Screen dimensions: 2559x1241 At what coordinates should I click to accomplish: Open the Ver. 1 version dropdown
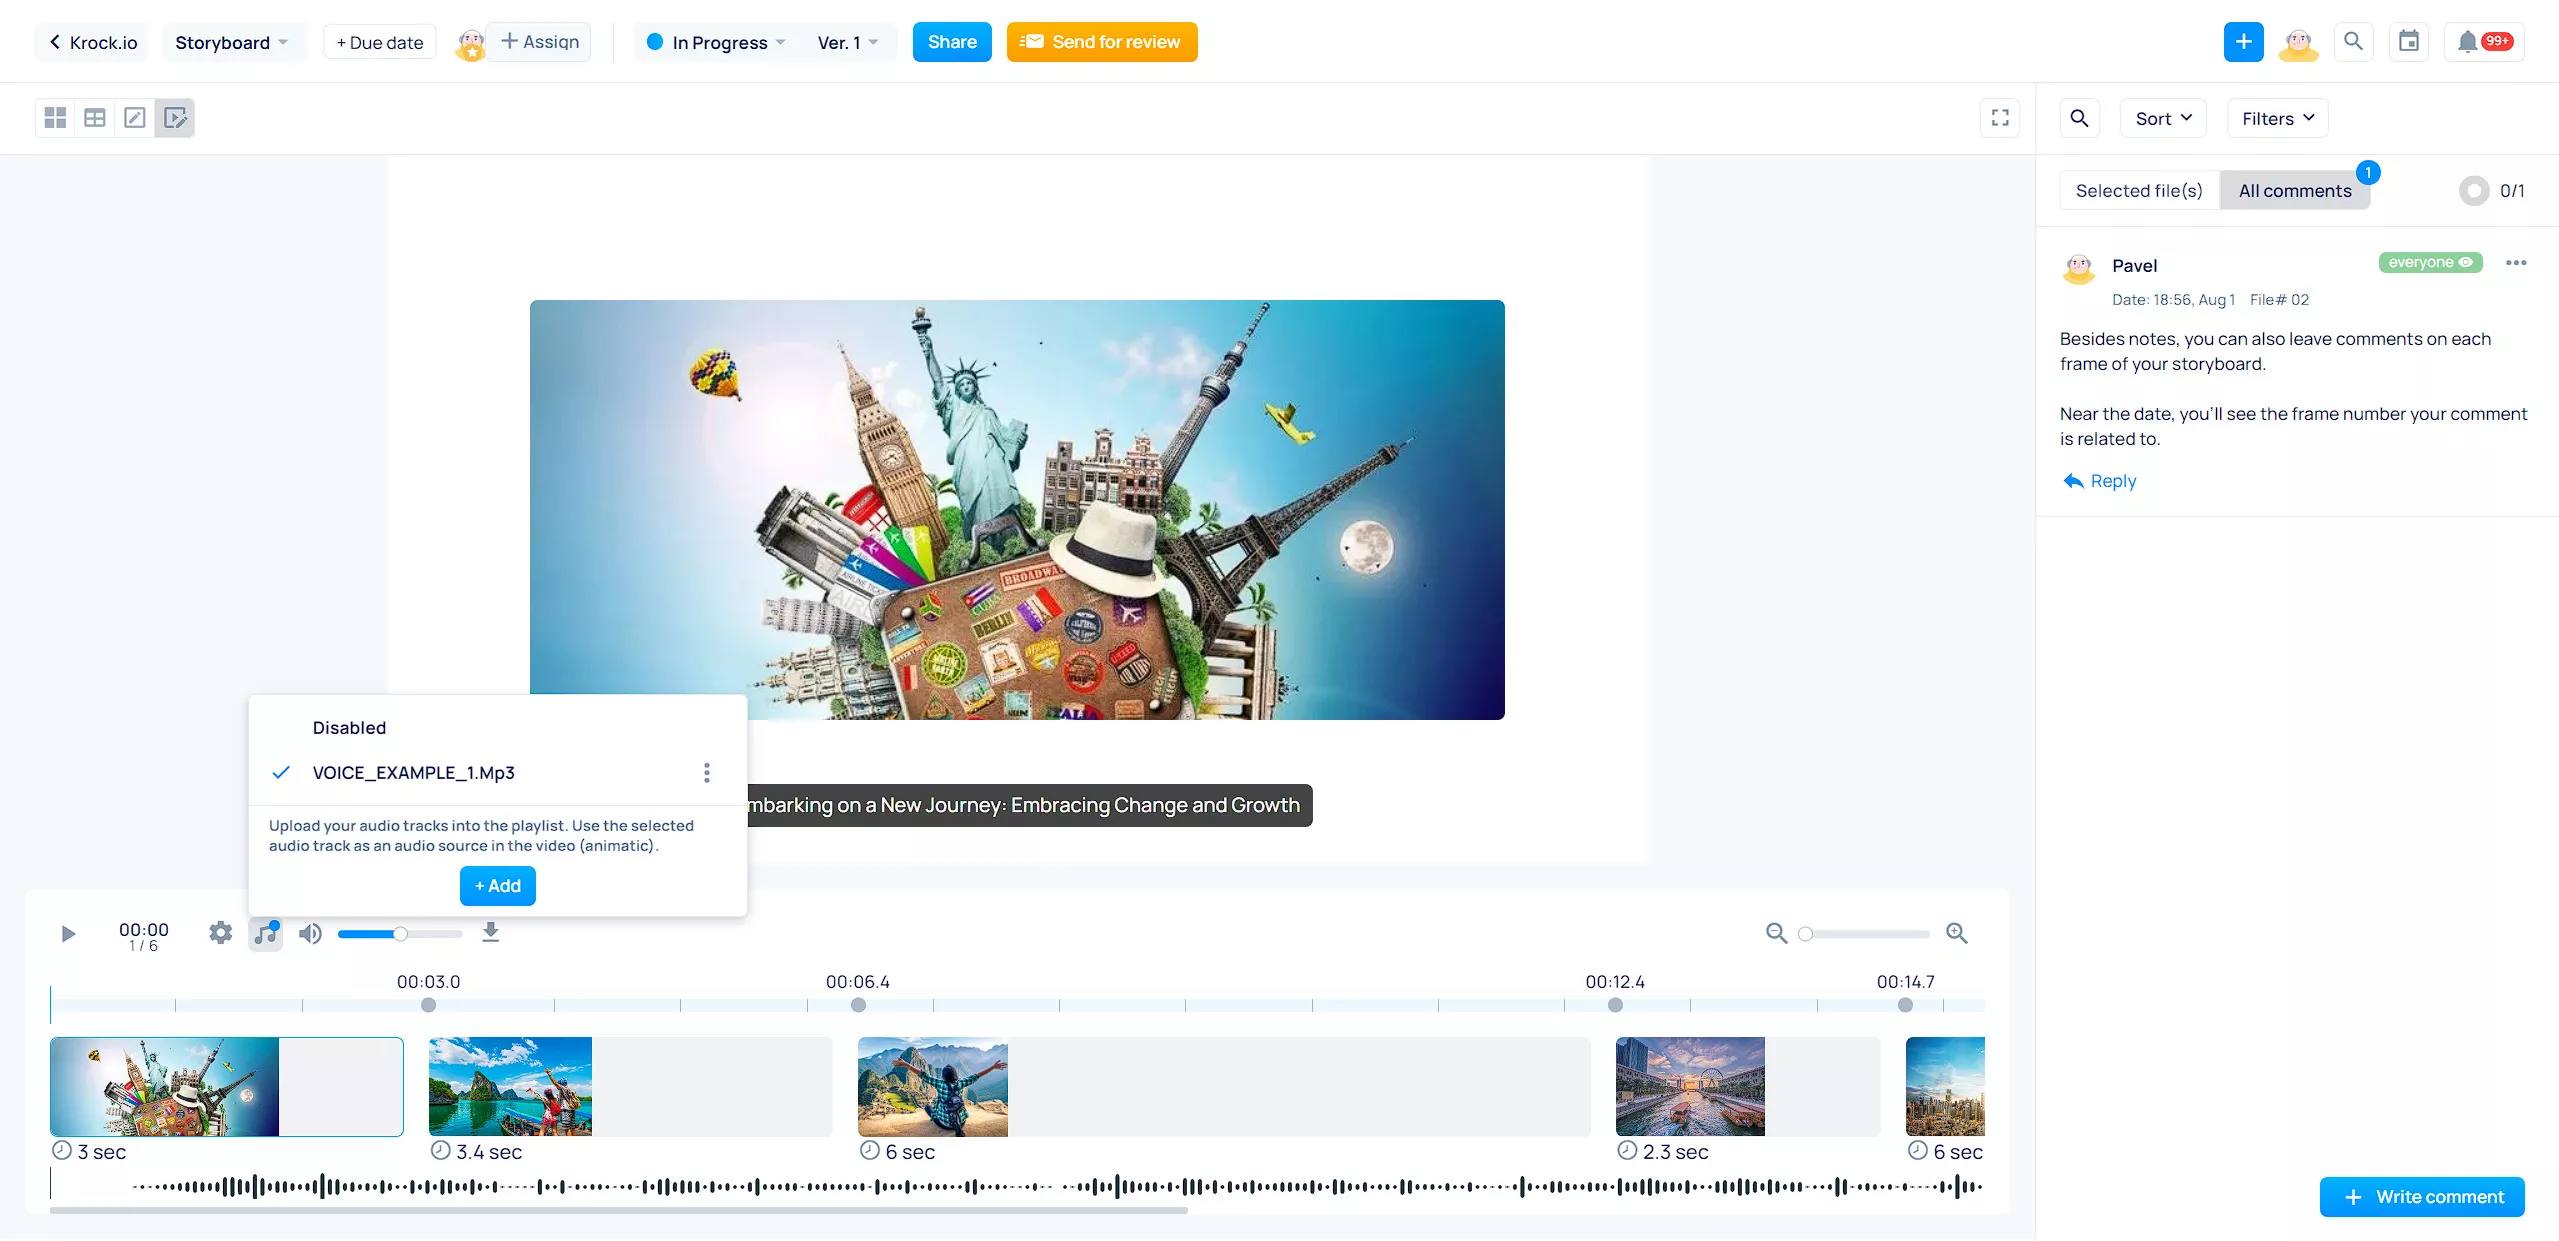(849, 41)
